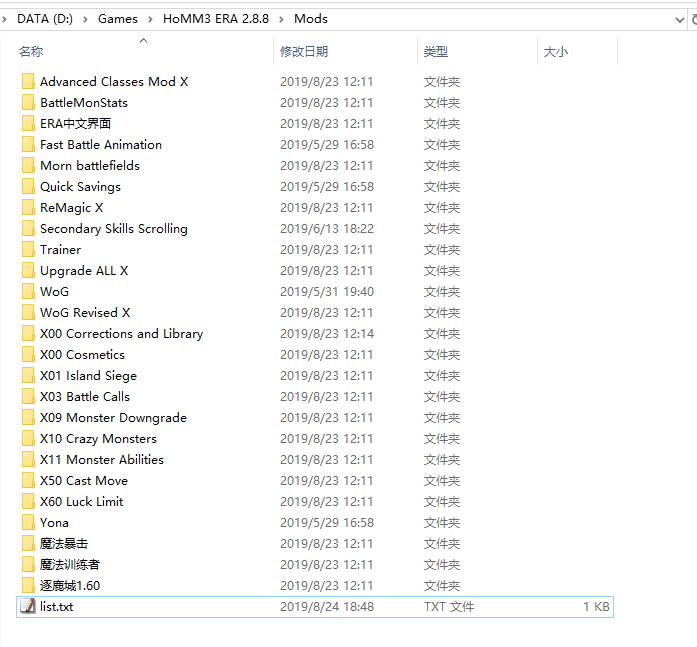This screenshot has width=697, height=647.
Task: Click the date 2019/6/13 18:22
Action: pos(327,228)
